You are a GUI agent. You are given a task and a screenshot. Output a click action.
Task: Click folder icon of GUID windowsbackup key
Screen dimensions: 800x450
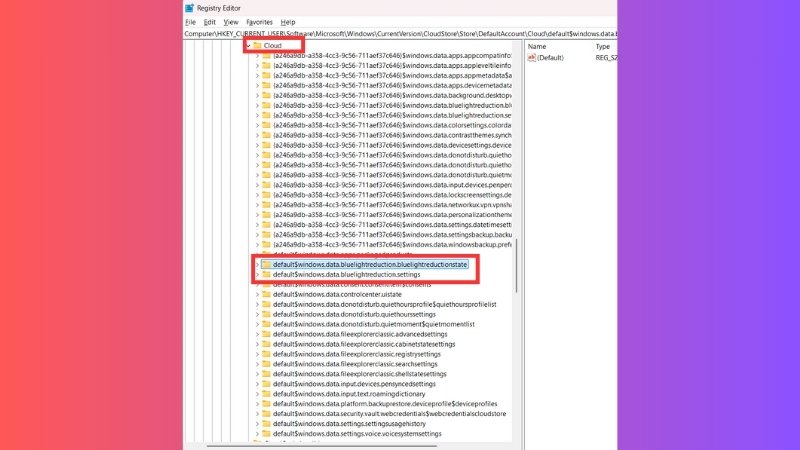[266, 244]
